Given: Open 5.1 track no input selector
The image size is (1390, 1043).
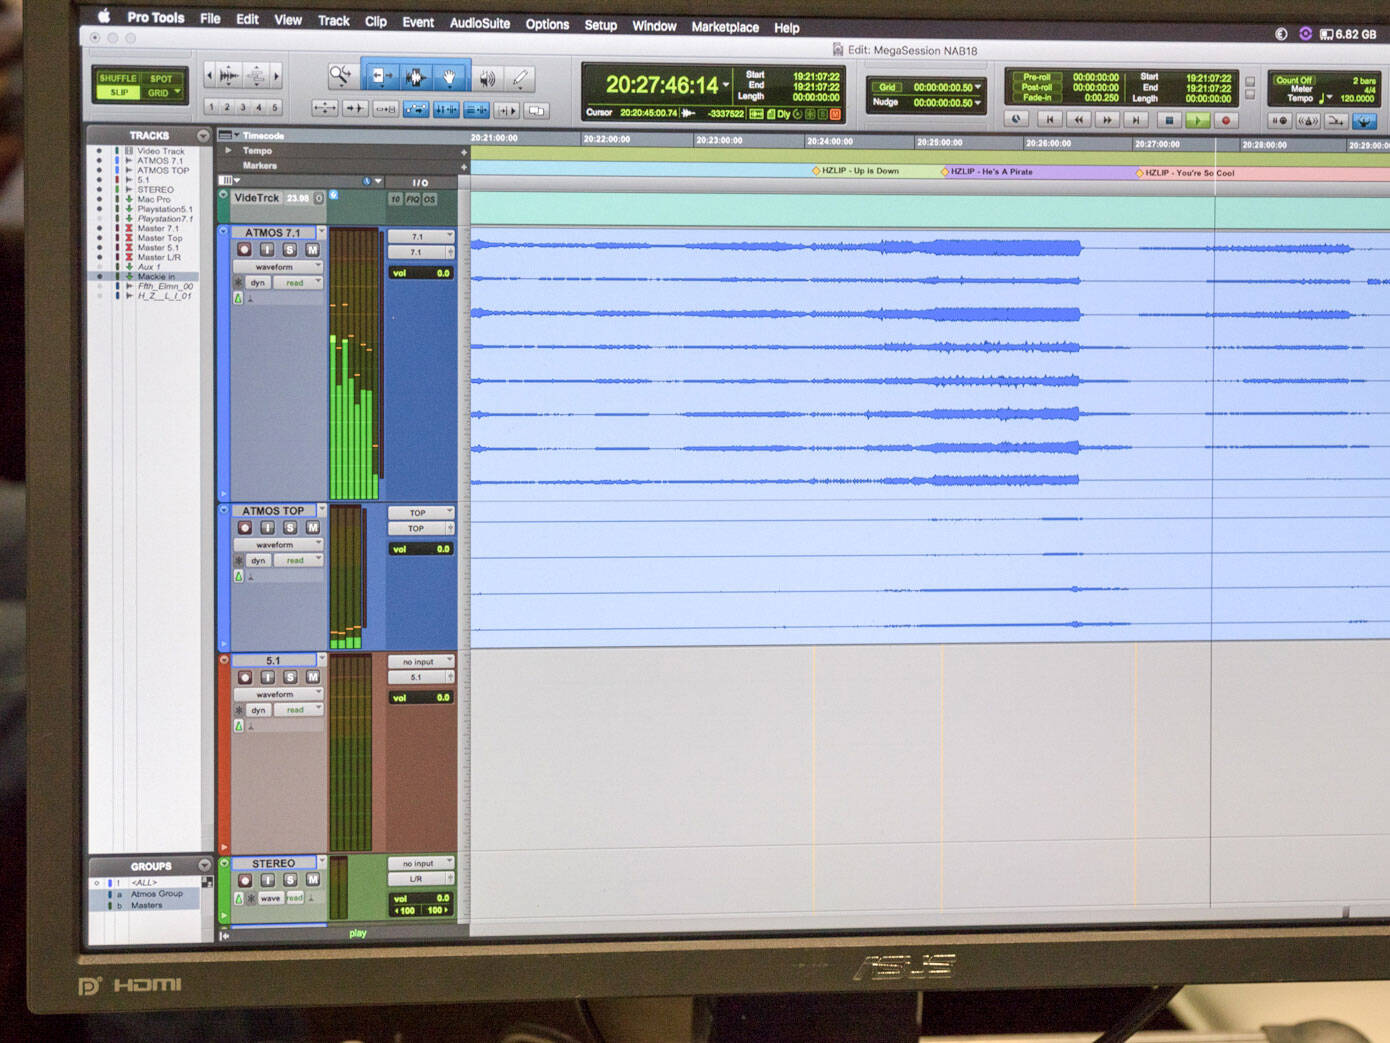Looking at the screenshot, I should [x=420, y=662].
